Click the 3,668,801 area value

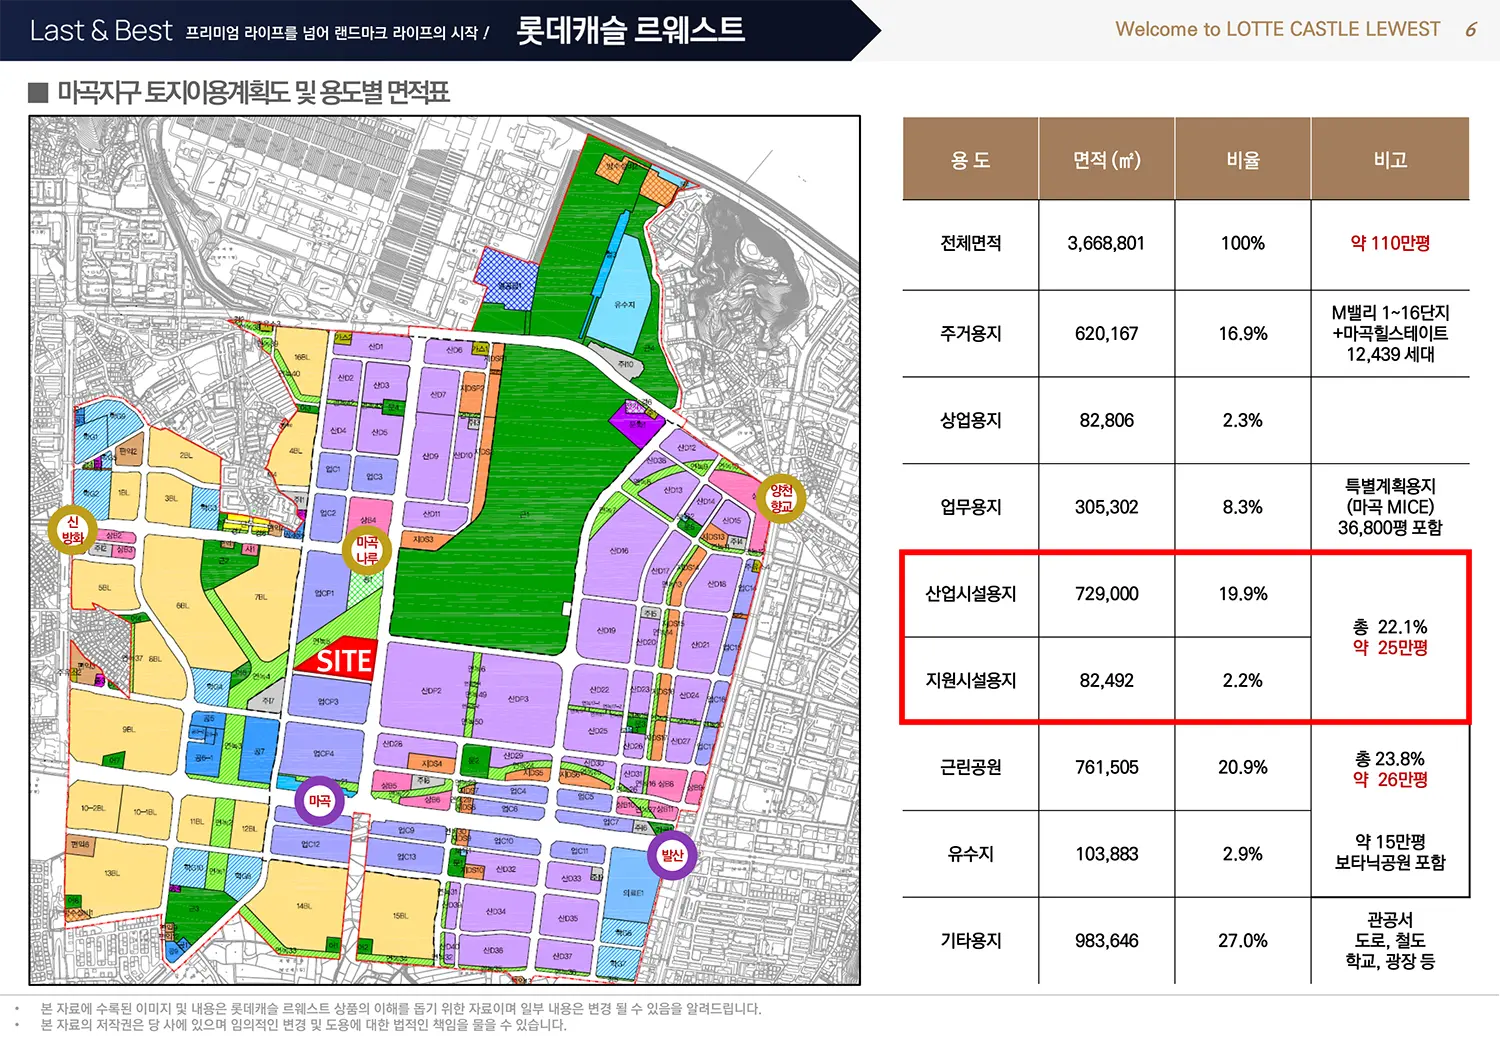click(1106, 243)
